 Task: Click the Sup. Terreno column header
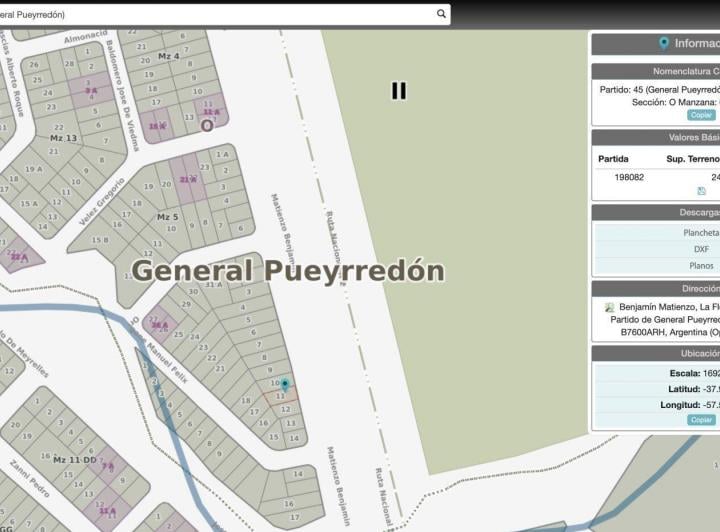click(692, 159)
